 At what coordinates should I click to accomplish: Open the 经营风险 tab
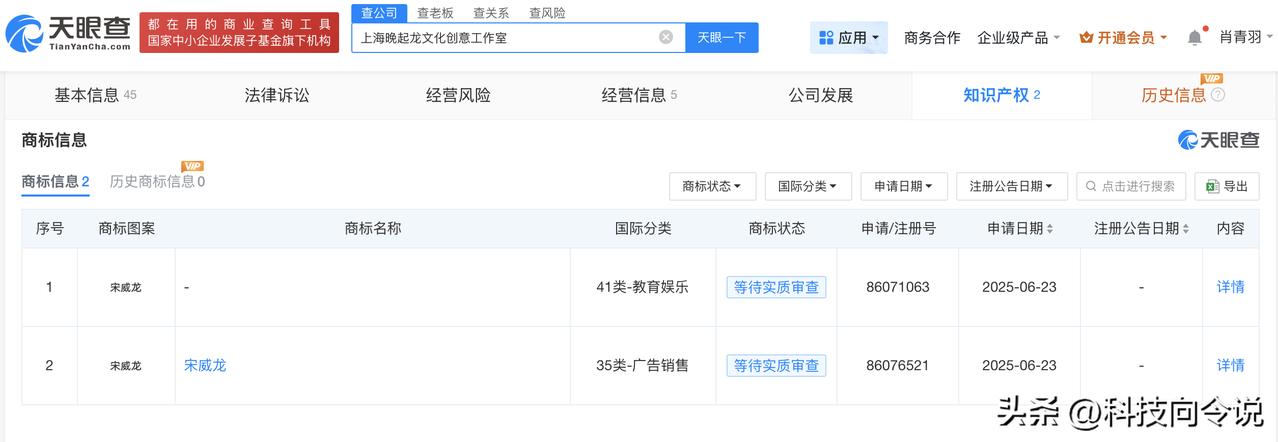(x=458, y=95)
